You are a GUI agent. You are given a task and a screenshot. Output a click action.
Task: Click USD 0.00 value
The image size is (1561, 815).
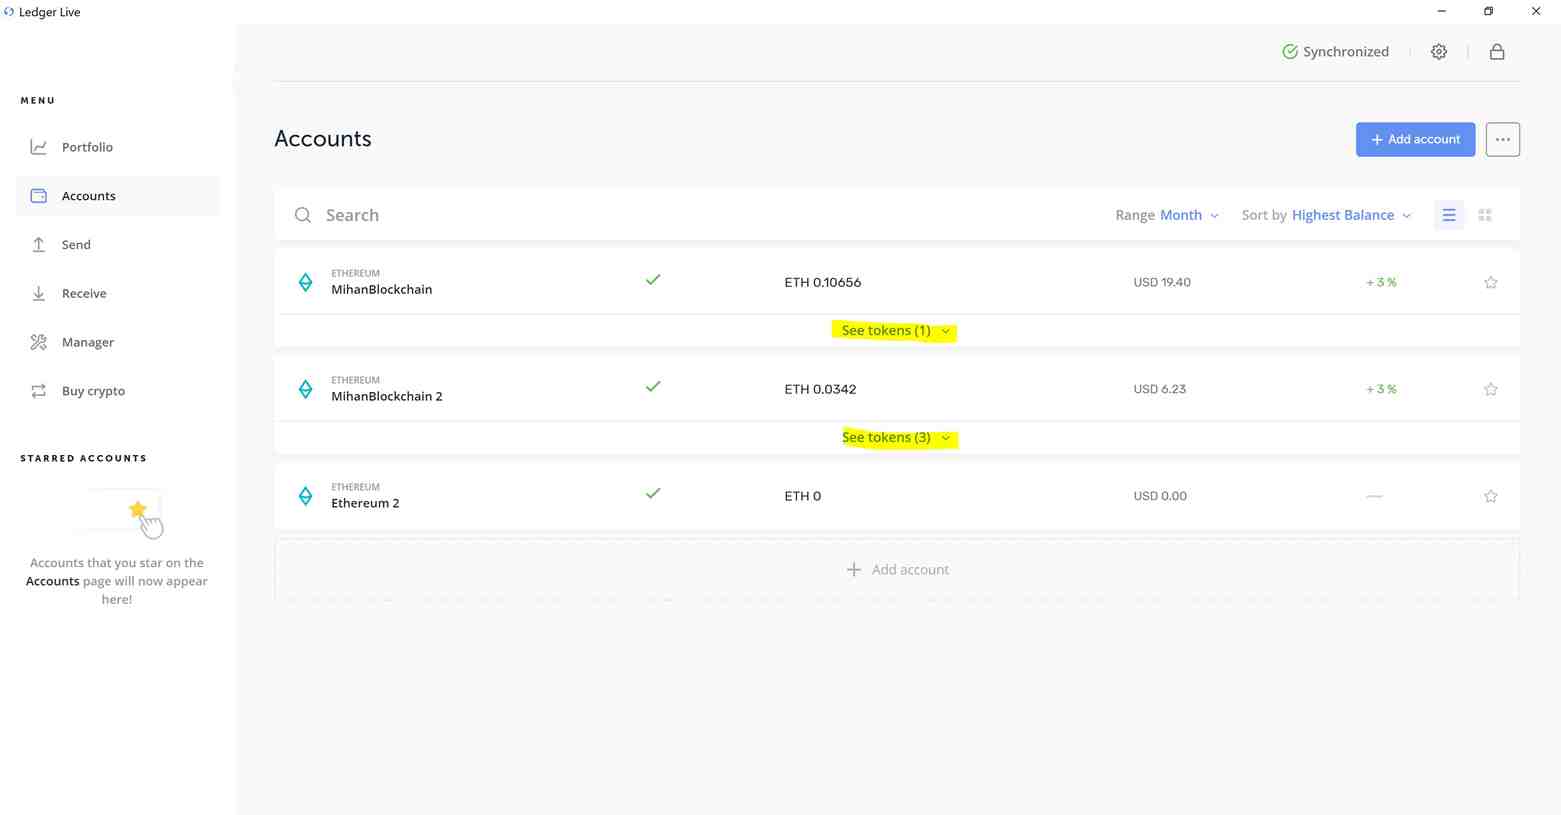(x=1160, y=496)
